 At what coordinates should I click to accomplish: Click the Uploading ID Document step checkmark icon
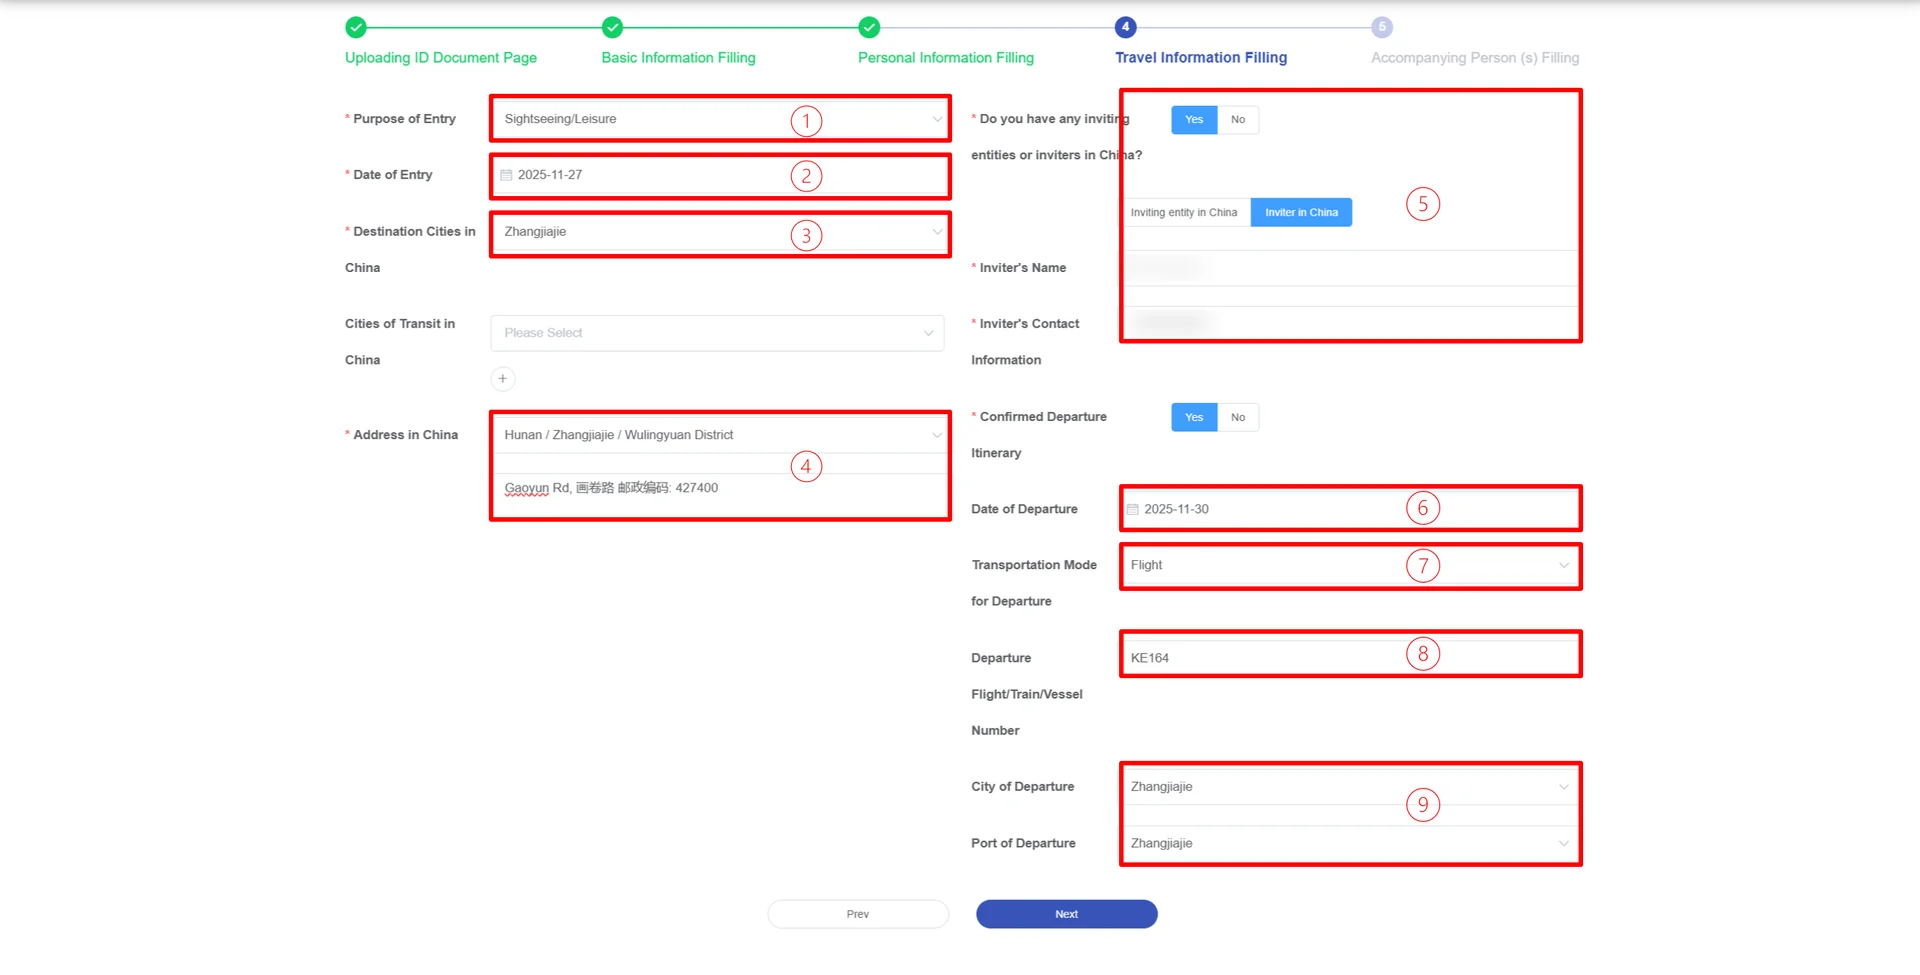coord(356,27)
